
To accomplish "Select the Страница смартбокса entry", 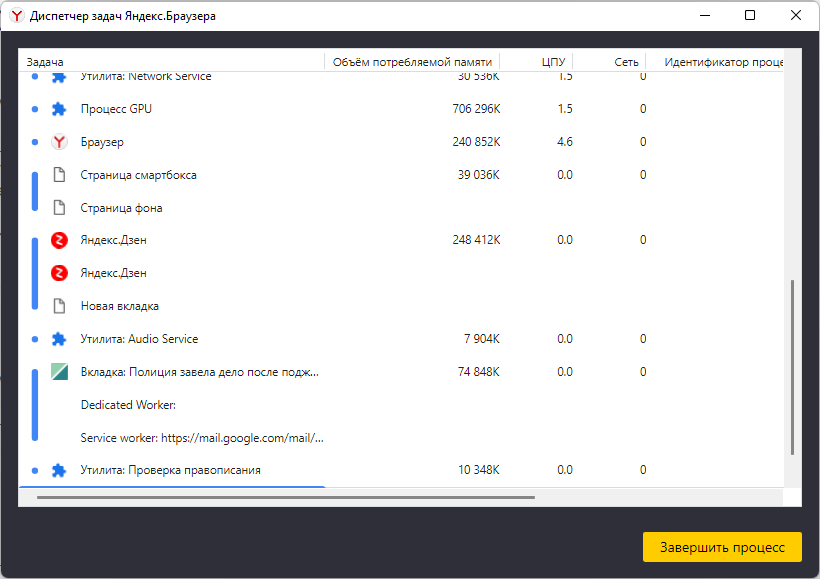I will click(401, 175).
